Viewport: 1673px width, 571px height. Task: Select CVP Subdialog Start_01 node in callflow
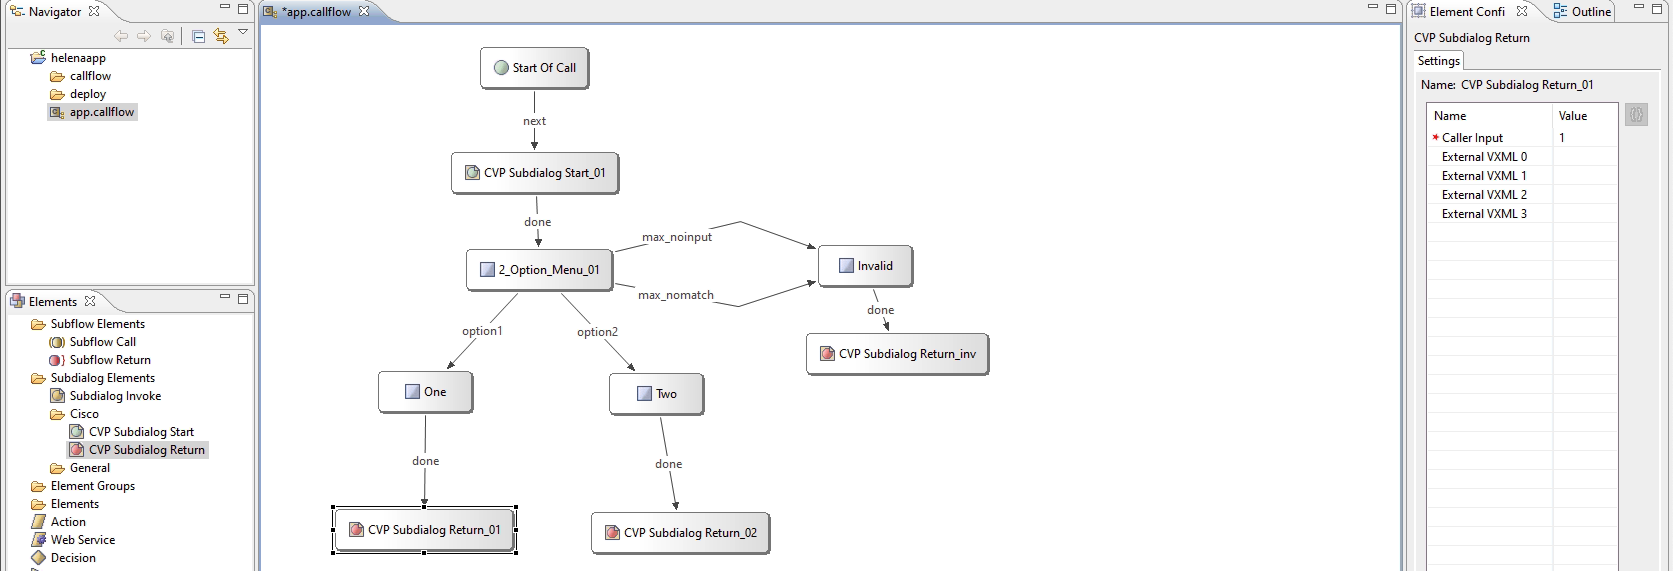(535, 173)
